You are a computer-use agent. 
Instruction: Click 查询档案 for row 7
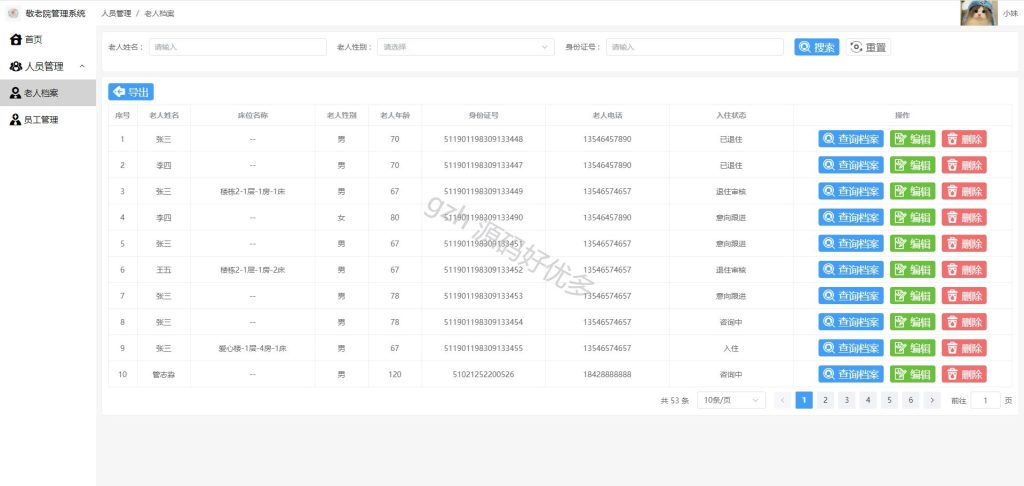click(851, 296)
